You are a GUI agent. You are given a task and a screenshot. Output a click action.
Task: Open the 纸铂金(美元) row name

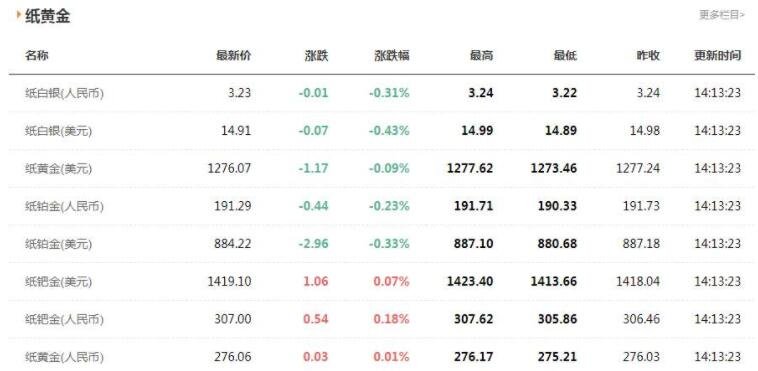click(x=58, y=244)
